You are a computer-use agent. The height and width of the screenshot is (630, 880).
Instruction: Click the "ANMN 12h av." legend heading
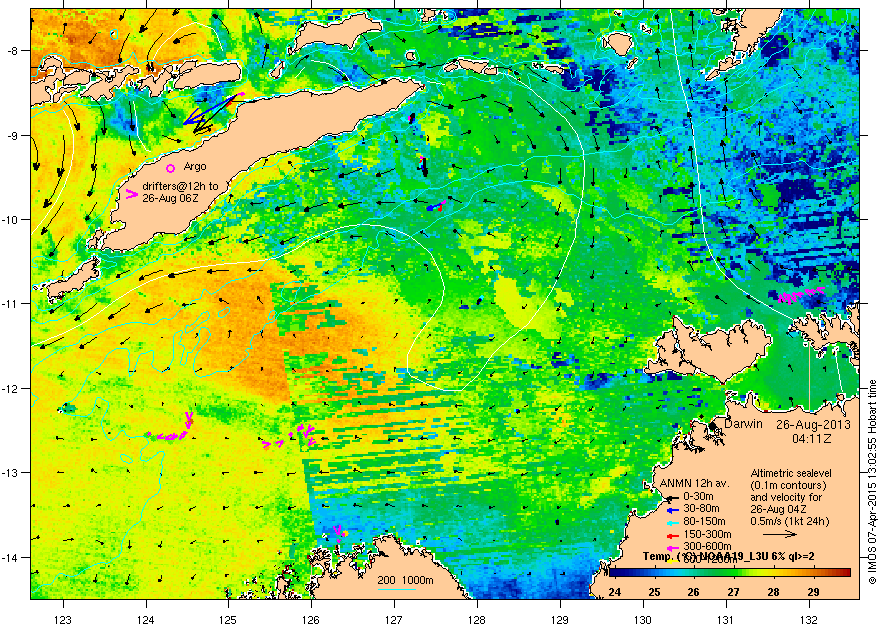click(694, 484)
